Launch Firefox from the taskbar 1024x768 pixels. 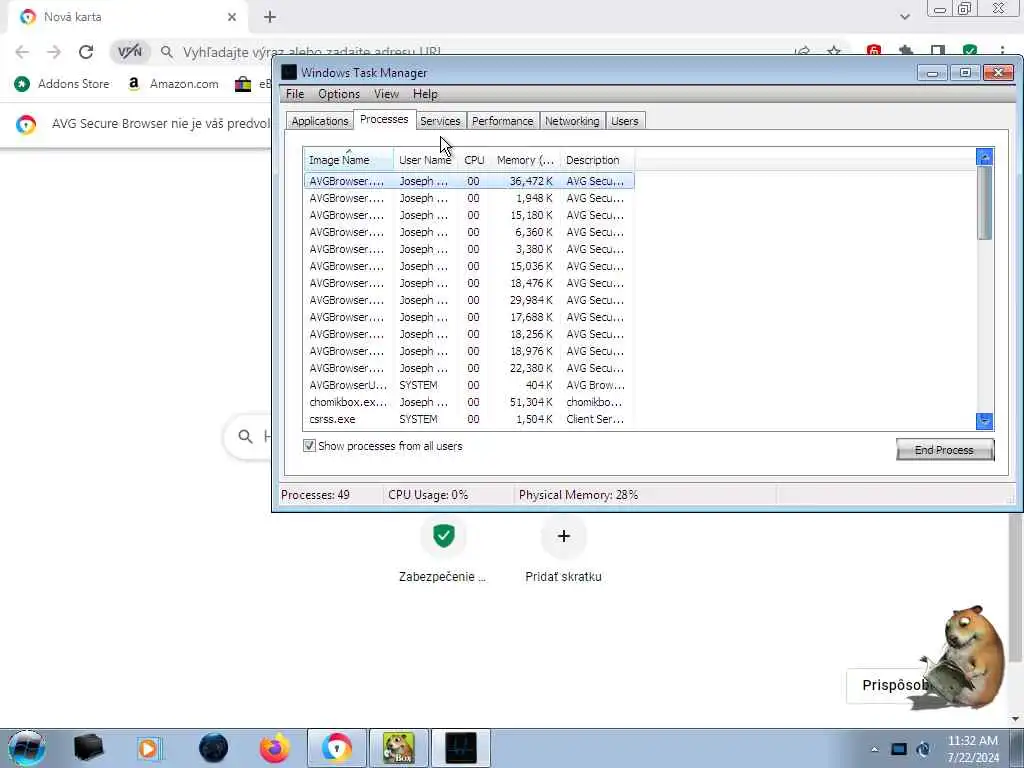[274, 748]
